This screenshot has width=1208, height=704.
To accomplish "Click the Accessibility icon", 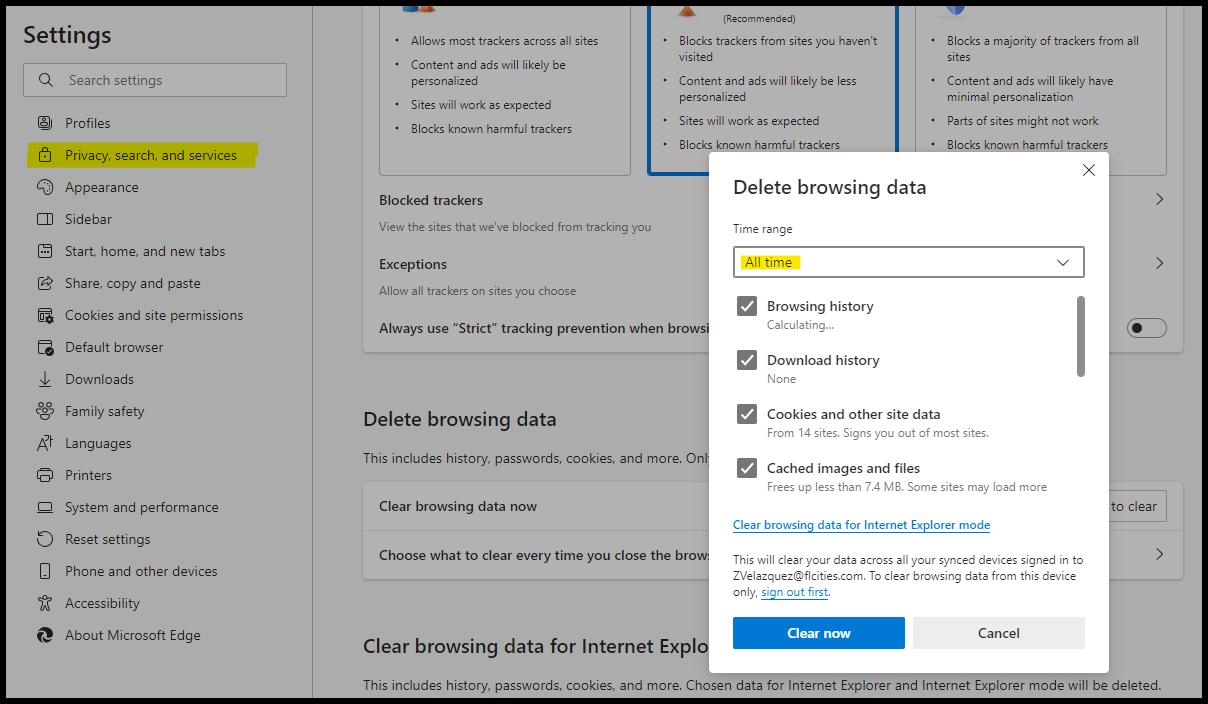I will [x=45, y=603].
